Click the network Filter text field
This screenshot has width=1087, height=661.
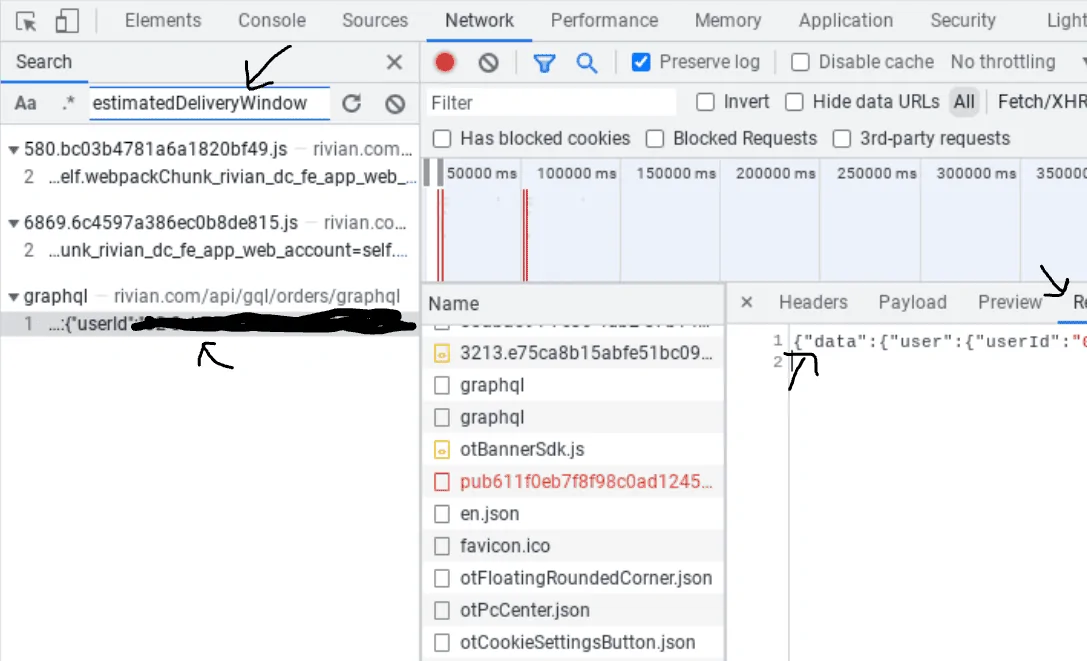[x=550, y=103]
